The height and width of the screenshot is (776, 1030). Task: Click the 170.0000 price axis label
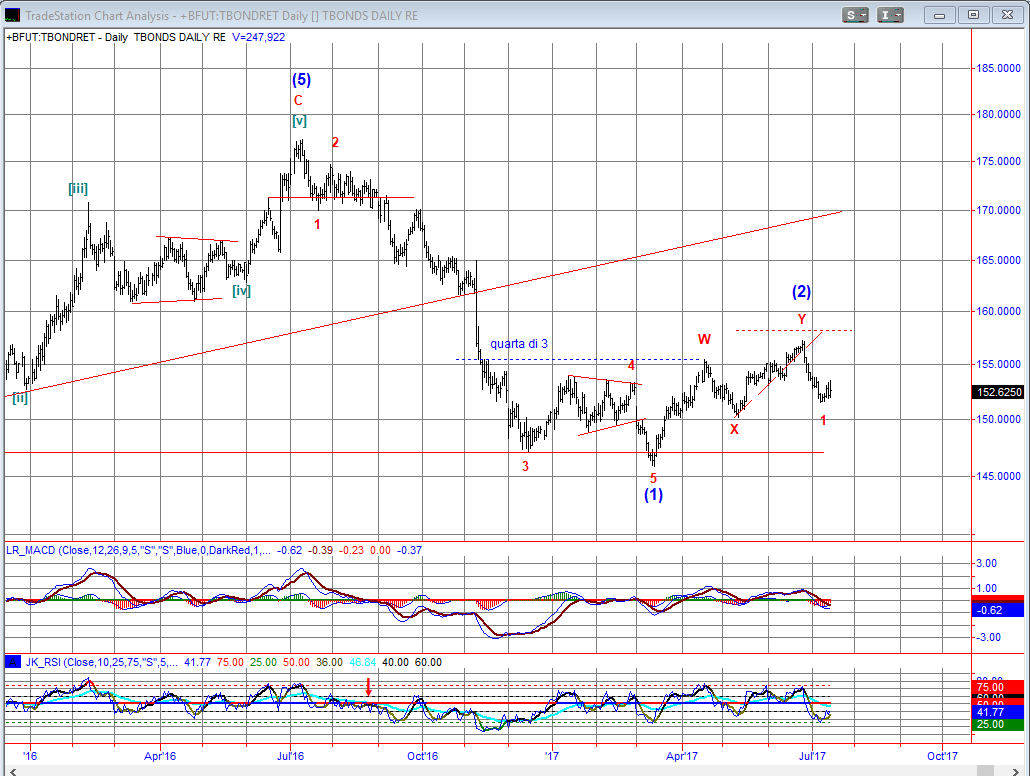pos(998,210)
